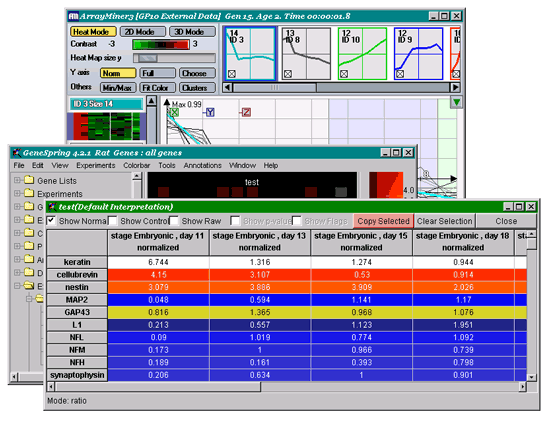Click the Copy Selected button
The height and width of the screenshot is (421, 550).
click(x=383, y=221)
